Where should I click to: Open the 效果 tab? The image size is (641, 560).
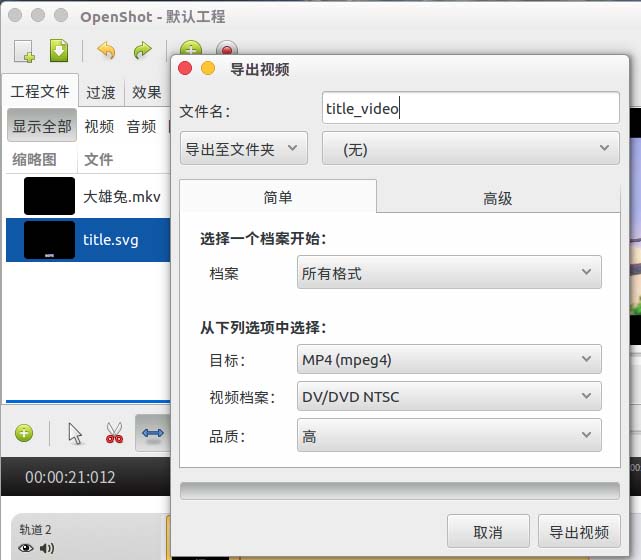[x=147, y=92]
